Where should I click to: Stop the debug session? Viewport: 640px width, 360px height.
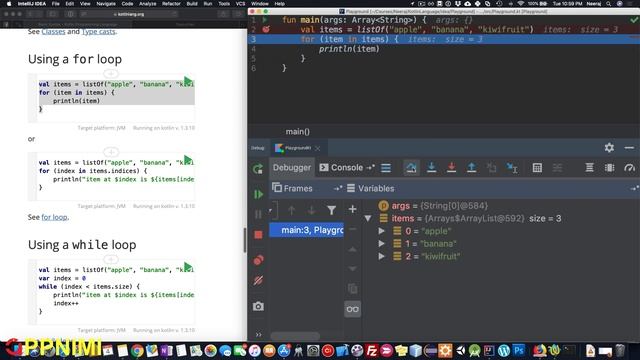coord(258,235)
